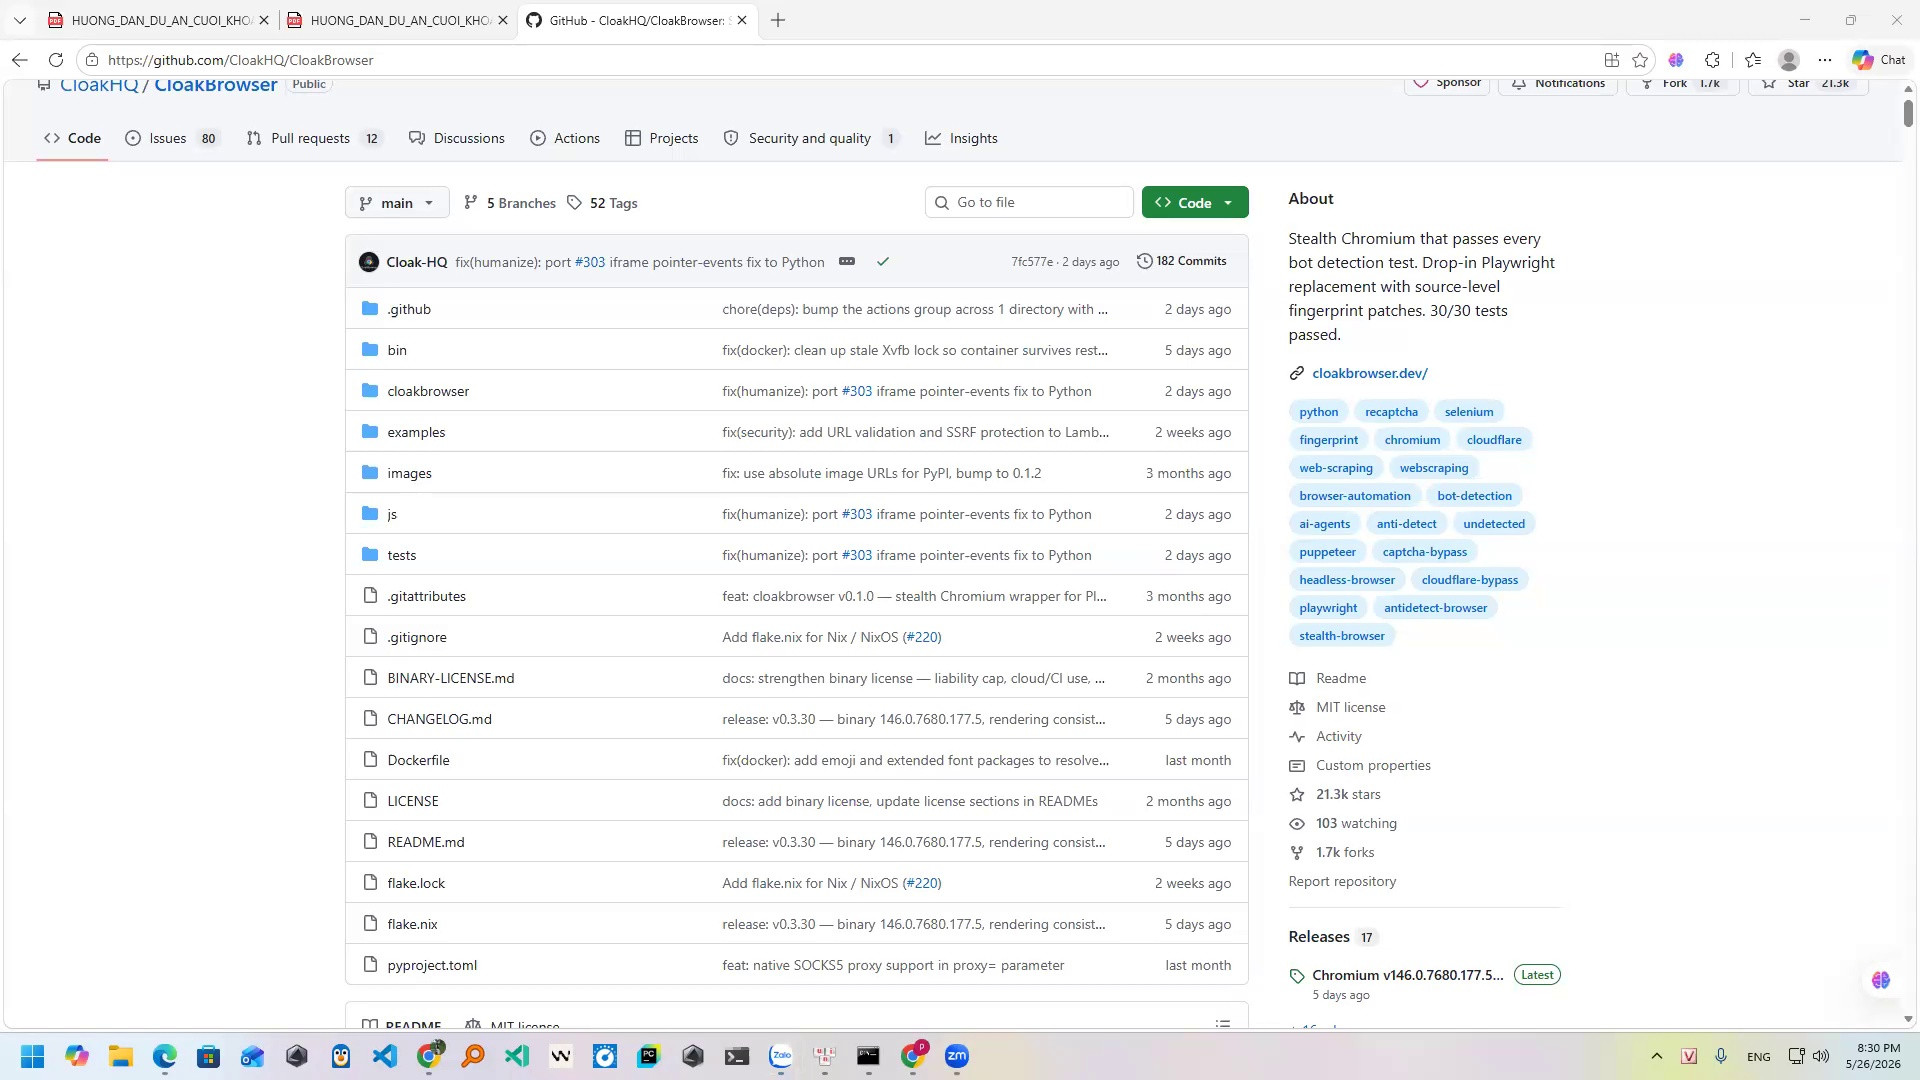1920x1080 pixels.
Task: Click the python topic tag
Action: [1318, 412]
